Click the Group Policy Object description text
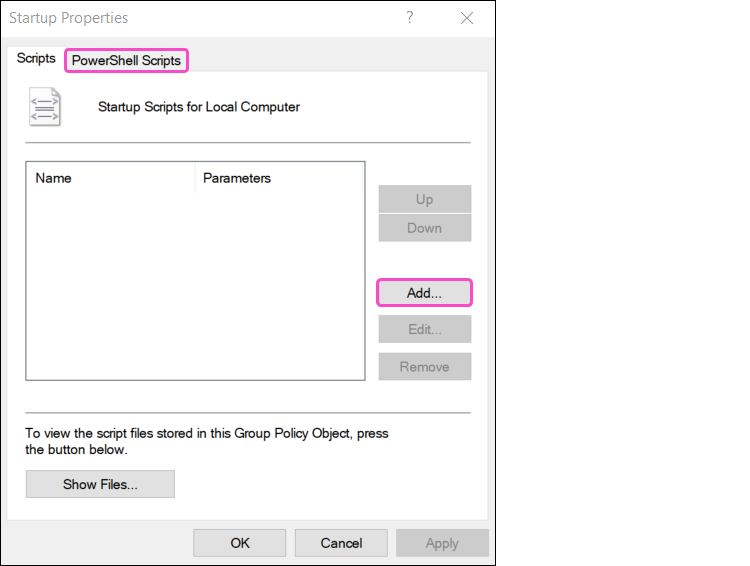The width and height of the screenshot is (750, 566). tap(207, 441)
